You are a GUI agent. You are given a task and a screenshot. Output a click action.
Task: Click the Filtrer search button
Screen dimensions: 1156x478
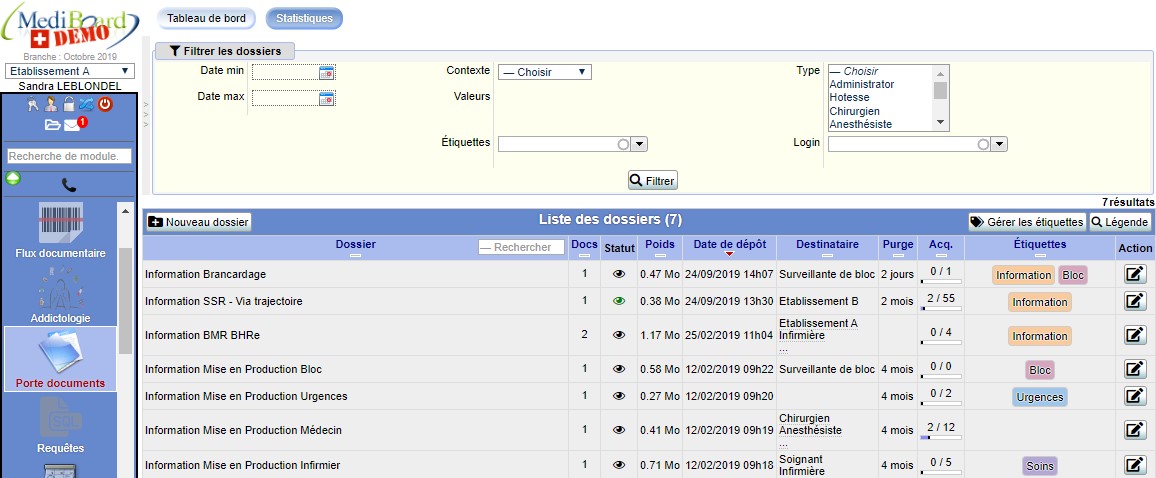click(653, 181)
